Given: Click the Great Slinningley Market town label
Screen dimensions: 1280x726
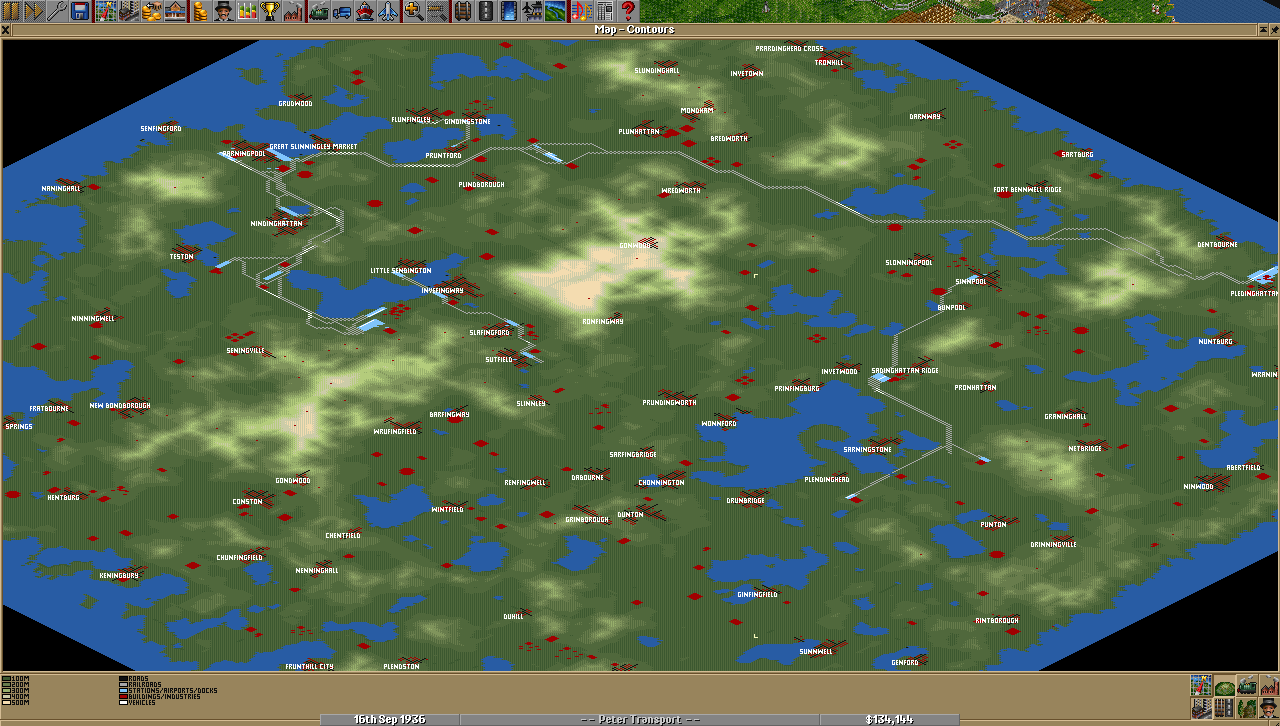Looking at the screenshot, I should click(x=313, y=147).
